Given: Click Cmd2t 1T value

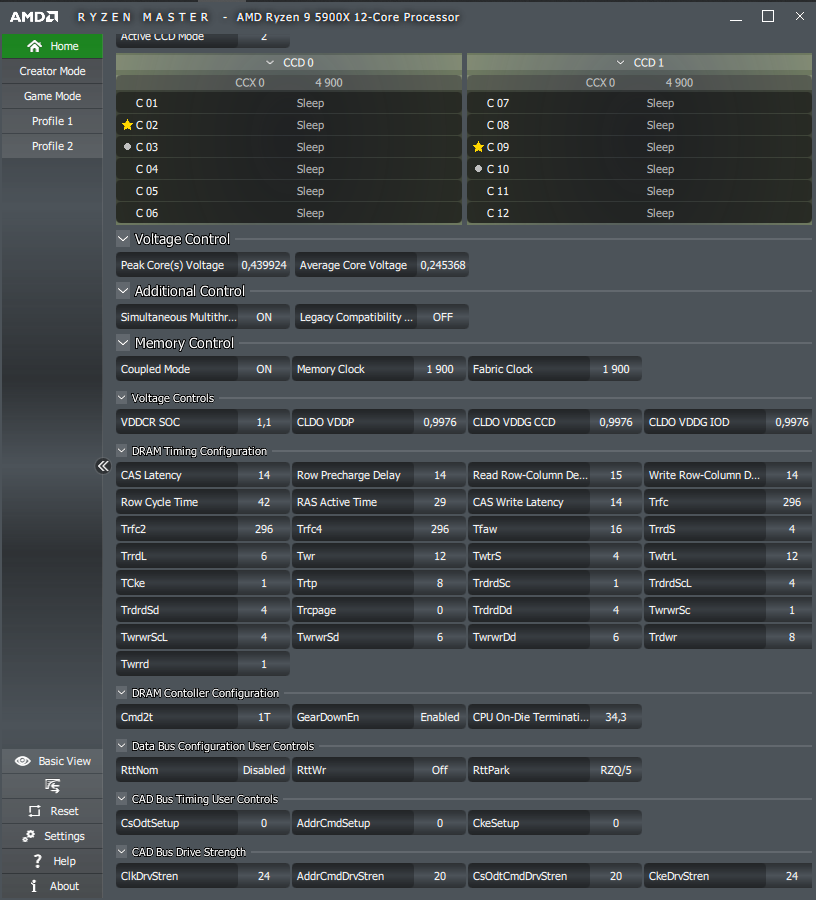Looking at the screenshot, I should point(264,717).
